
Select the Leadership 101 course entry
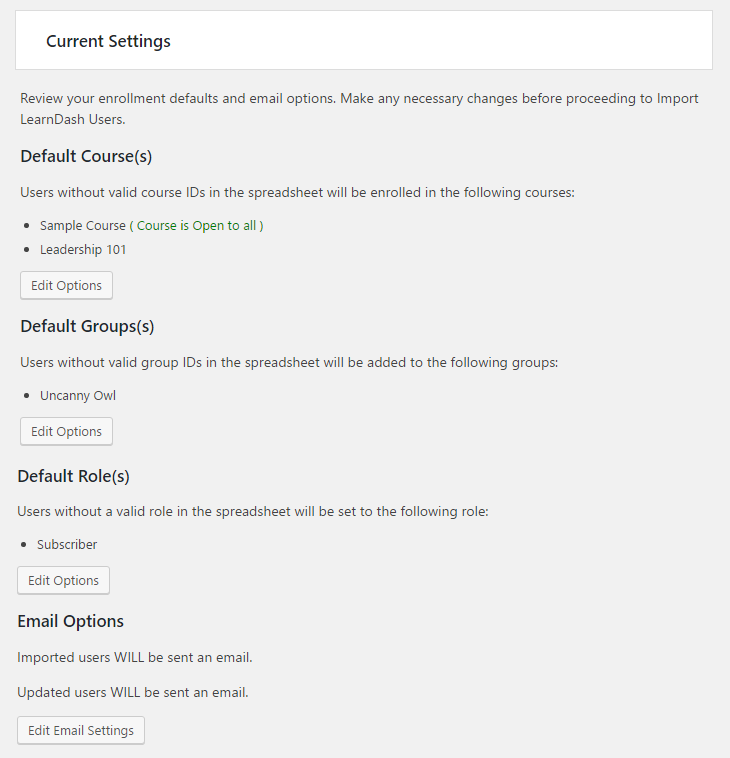coord(83,249)
